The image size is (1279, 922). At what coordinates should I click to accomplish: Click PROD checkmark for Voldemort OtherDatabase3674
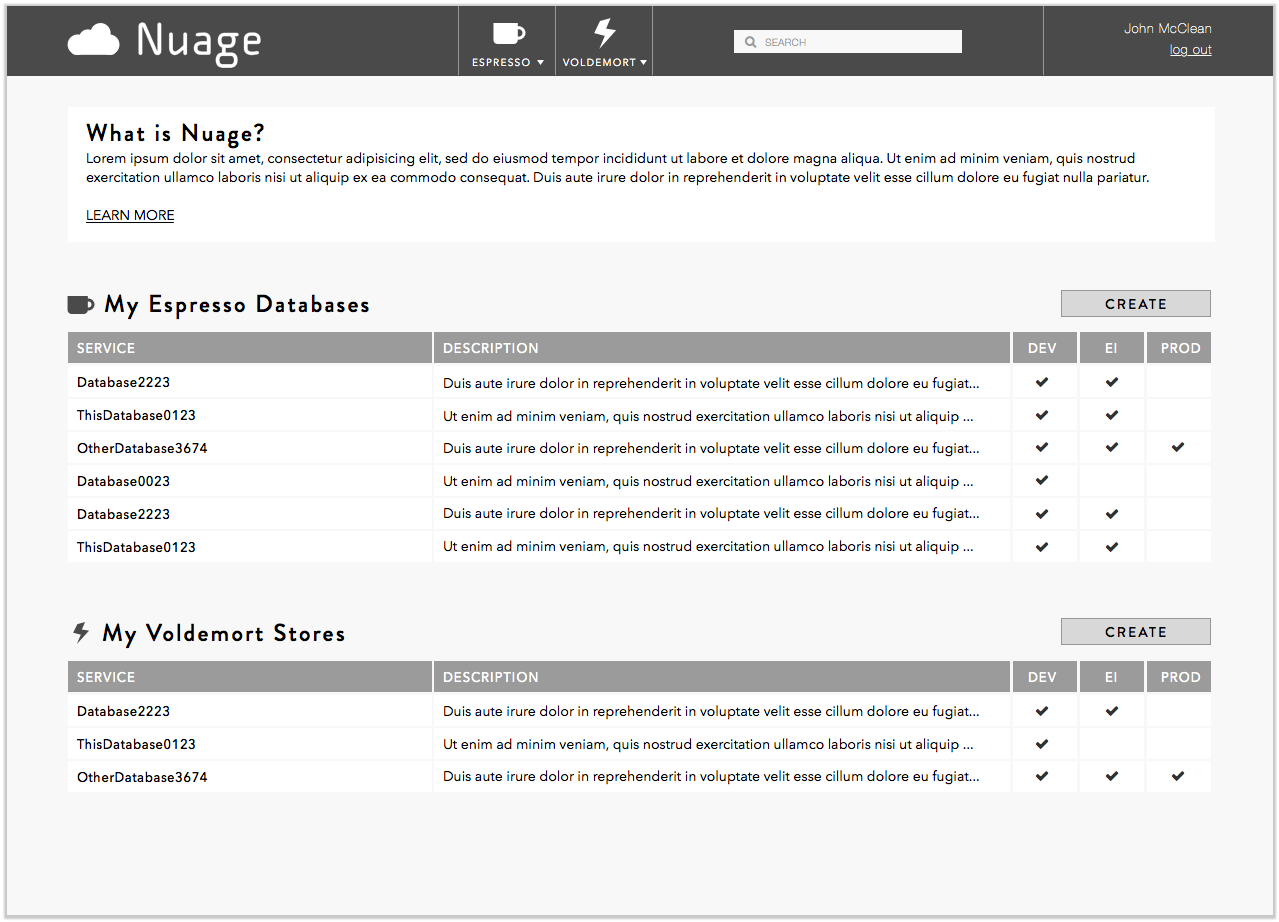point(1178,776)
